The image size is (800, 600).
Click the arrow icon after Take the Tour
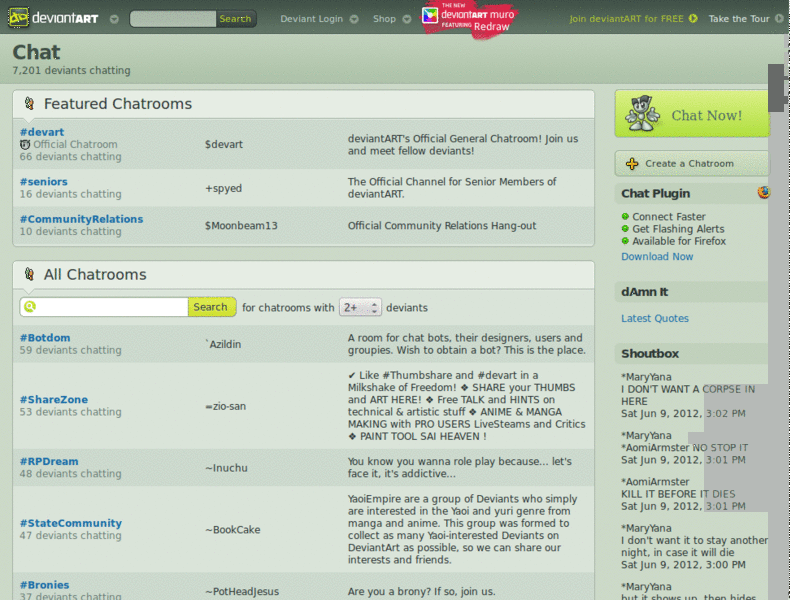tap(779, 19)
